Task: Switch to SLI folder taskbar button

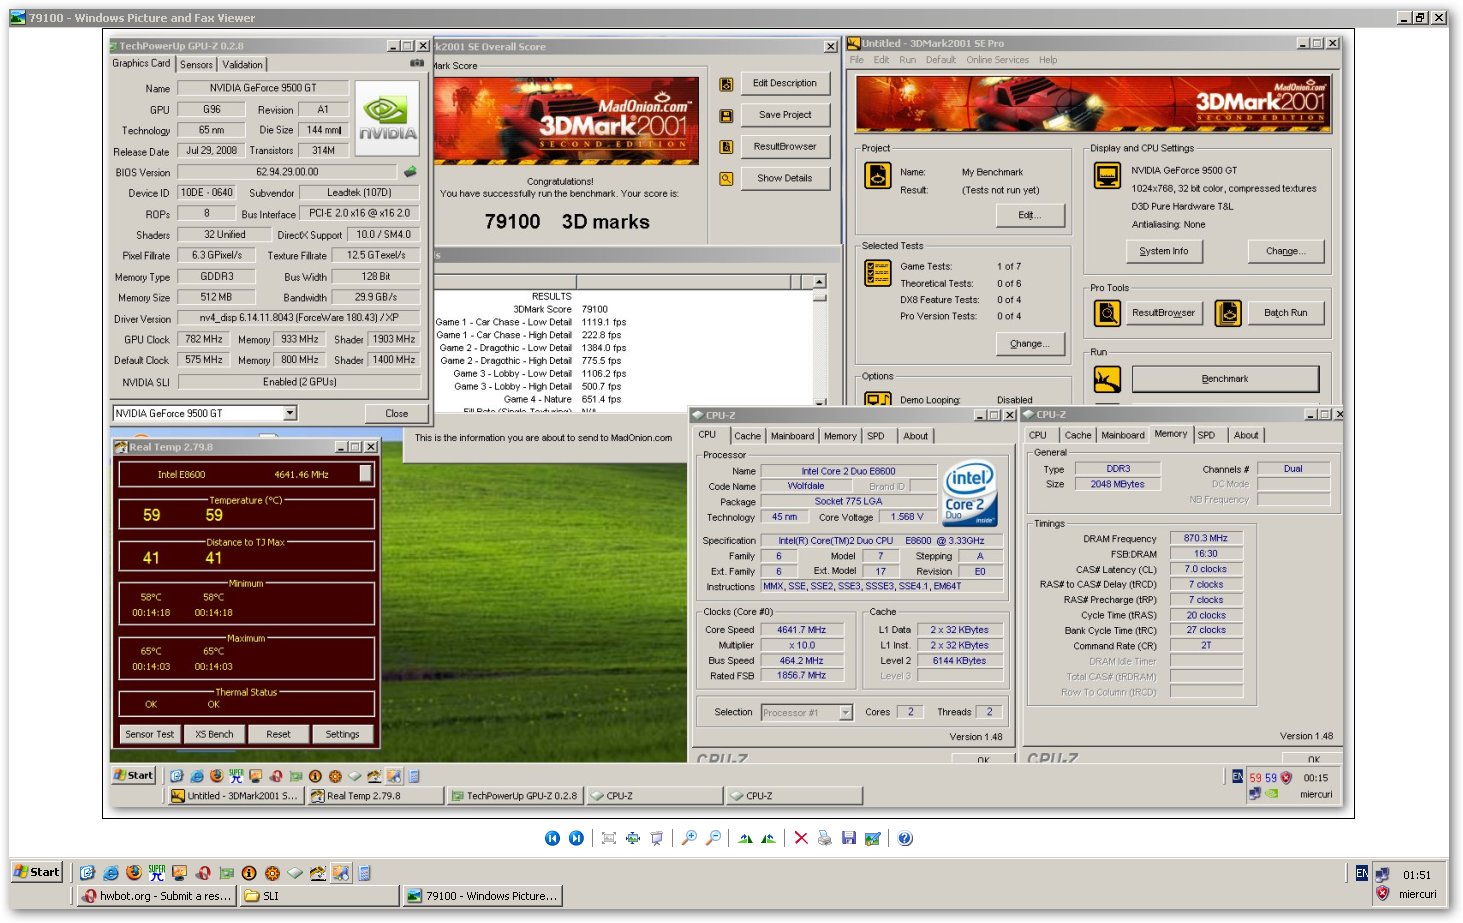Action: pos(320,896)
